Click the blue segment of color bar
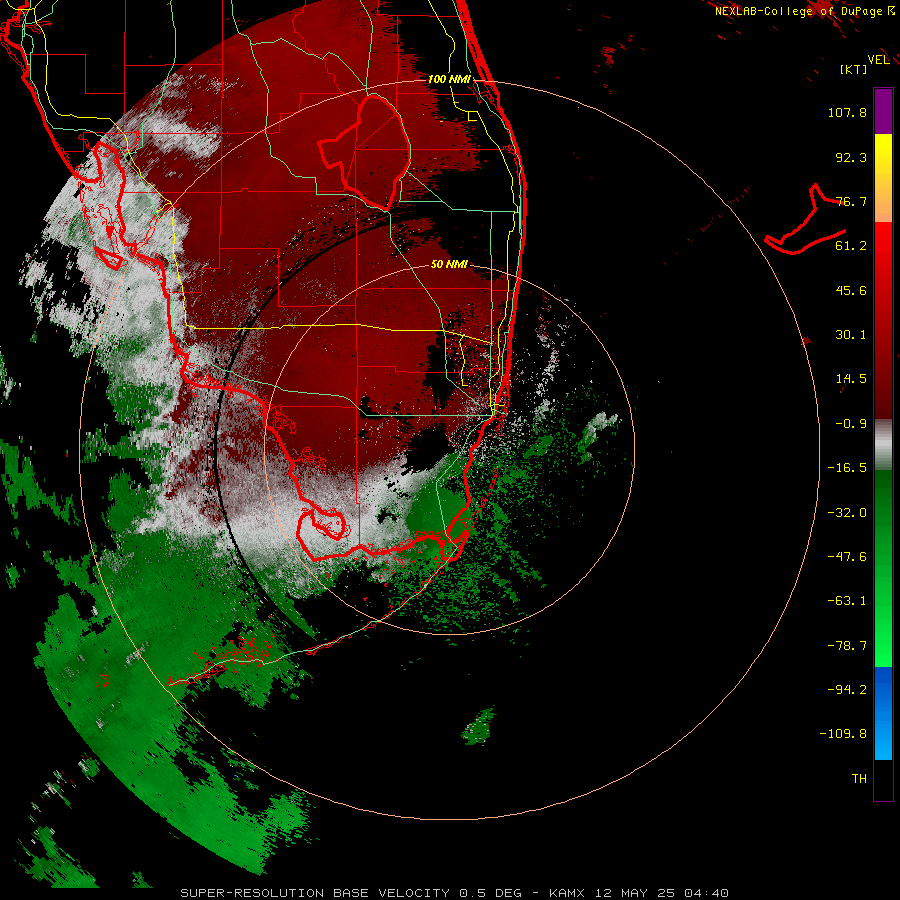Image resolution: width=900 pixels, height=900 pixels. (x=883, y=713)
